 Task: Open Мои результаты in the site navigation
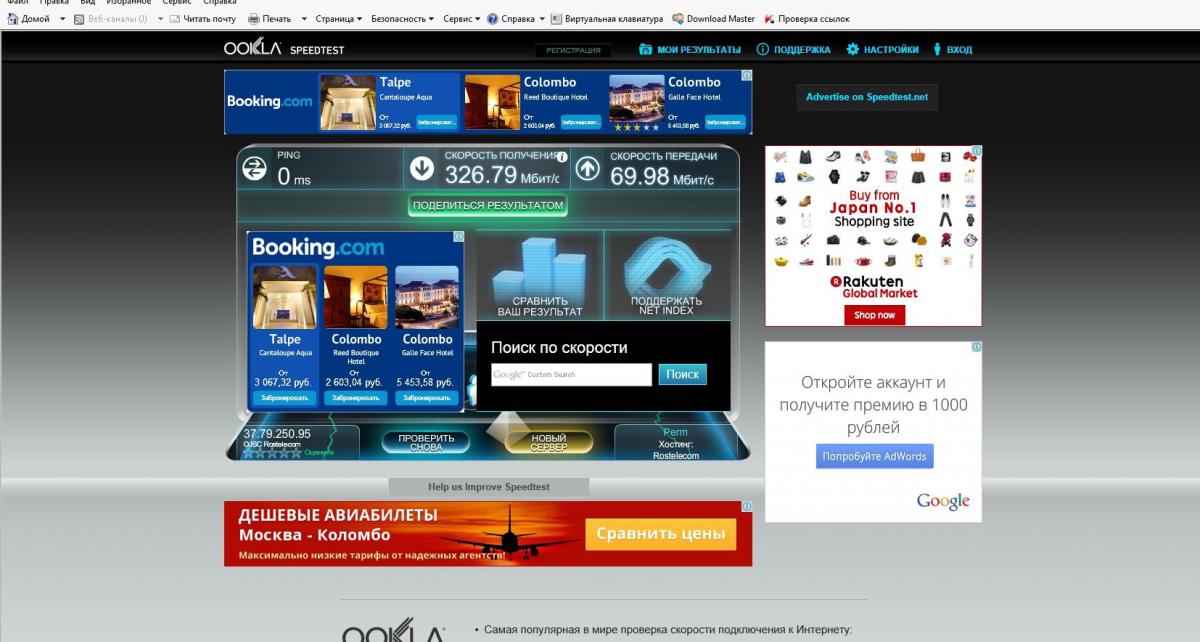[690, 49]
